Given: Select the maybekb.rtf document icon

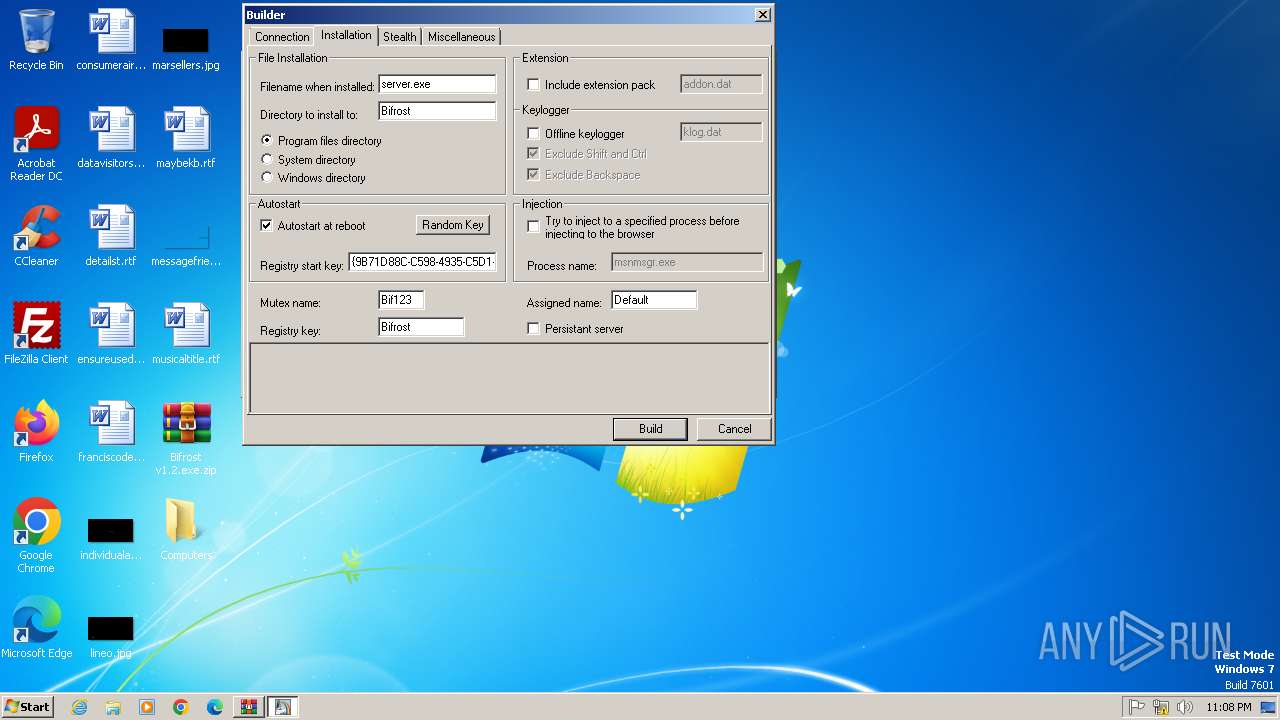Looking at the screenshot, I should coord(186,138).
